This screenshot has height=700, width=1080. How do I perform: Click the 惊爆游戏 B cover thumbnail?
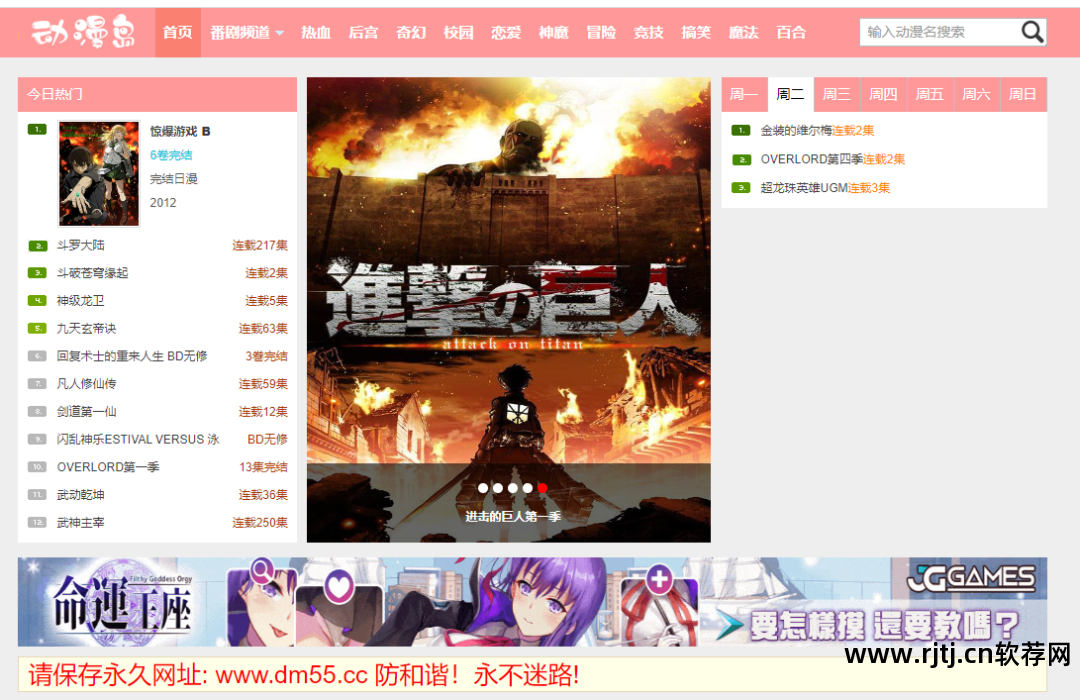98,174
